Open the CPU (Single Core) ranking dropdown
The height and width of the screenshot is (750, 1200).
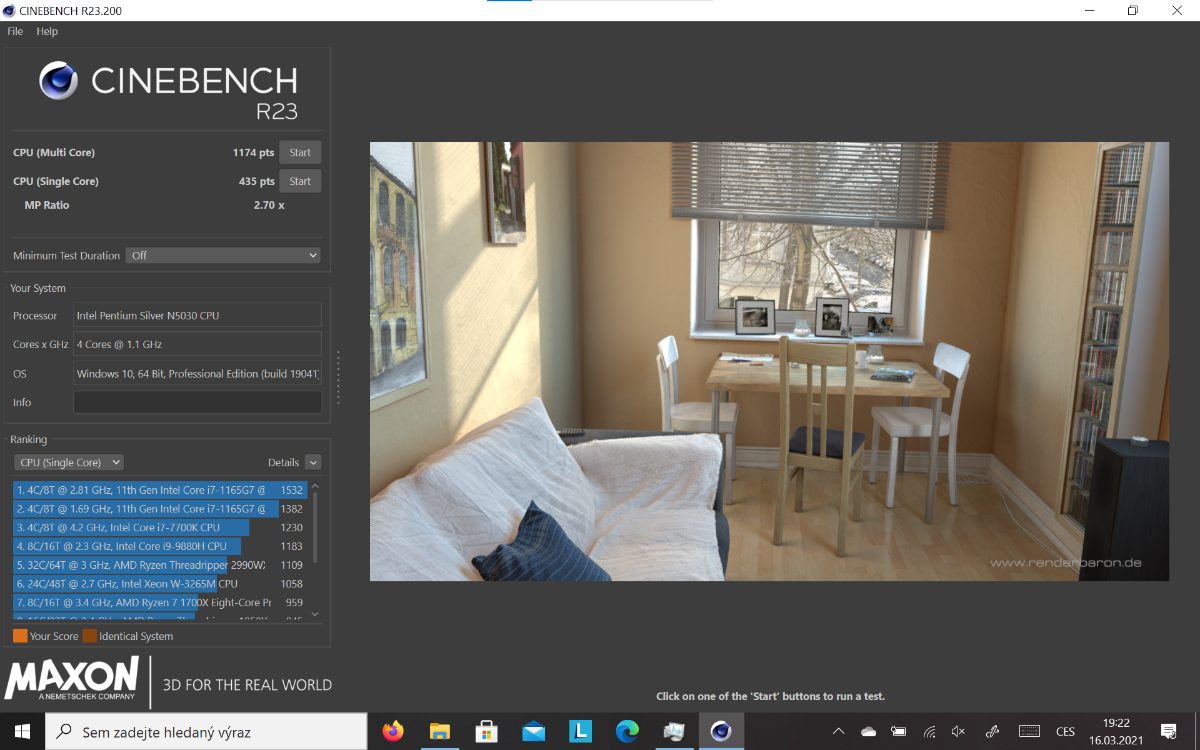[69, 463]
